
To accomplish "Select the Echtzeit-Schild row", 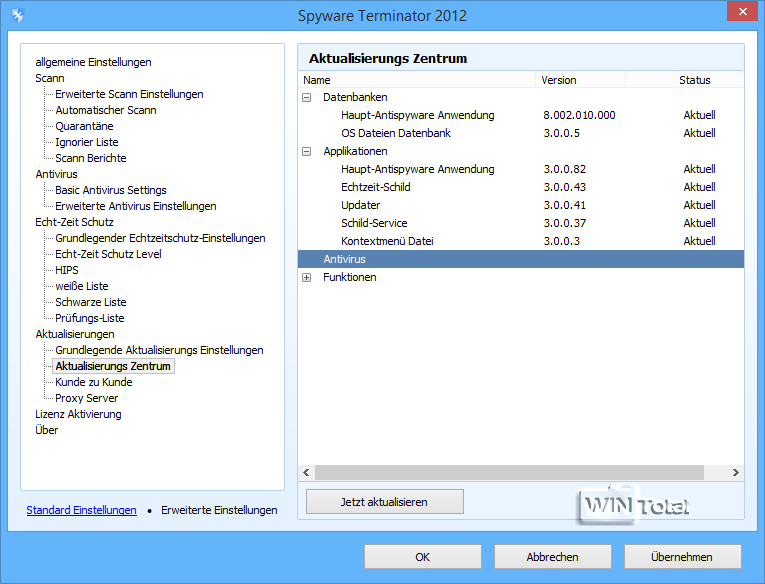I will click(x=521, y=187).
